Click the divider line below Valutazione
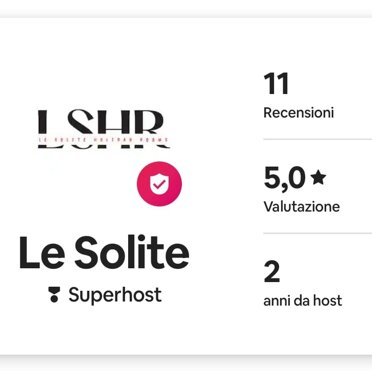This screenshot has width=372, height=371. pos(318,233)
